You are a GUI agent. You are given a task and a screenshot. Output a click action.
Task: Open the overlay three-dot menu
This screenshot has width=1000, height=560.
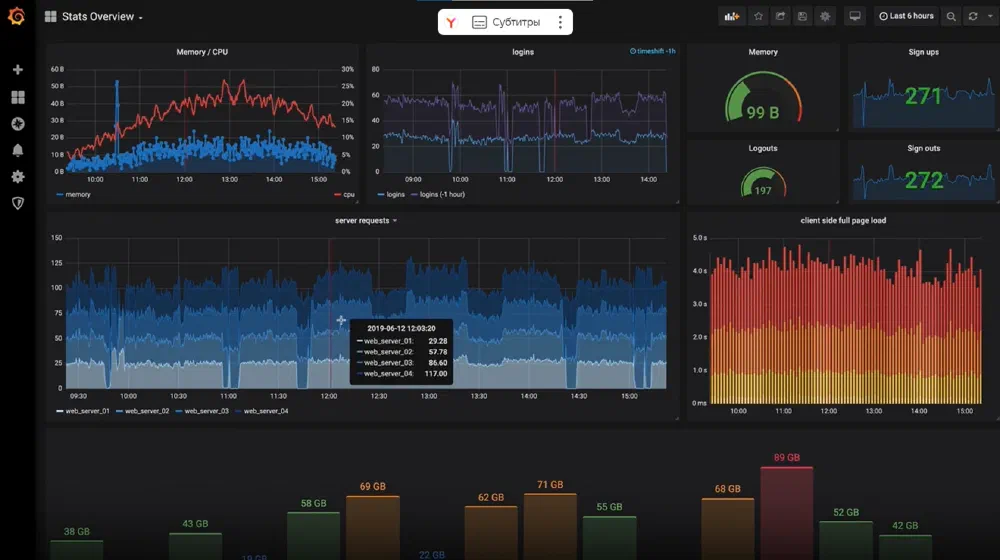[560, 22]
